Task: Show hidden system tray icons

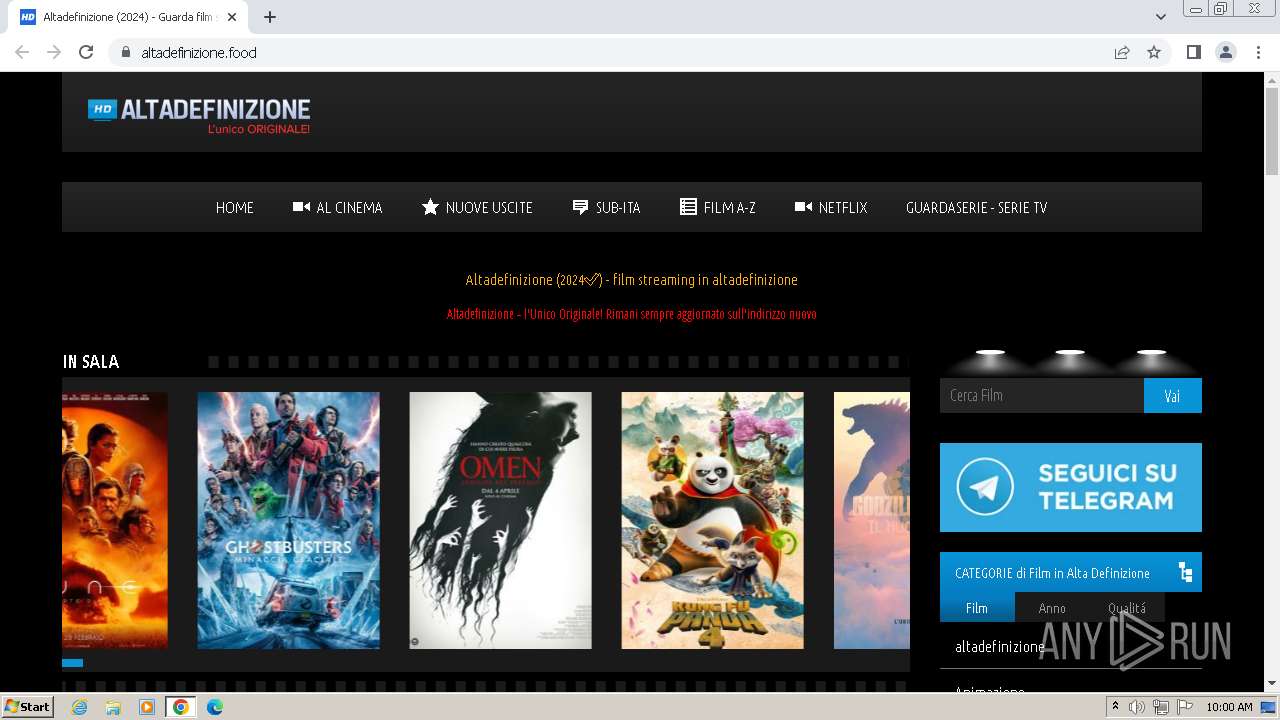Action: point(1115,707)
